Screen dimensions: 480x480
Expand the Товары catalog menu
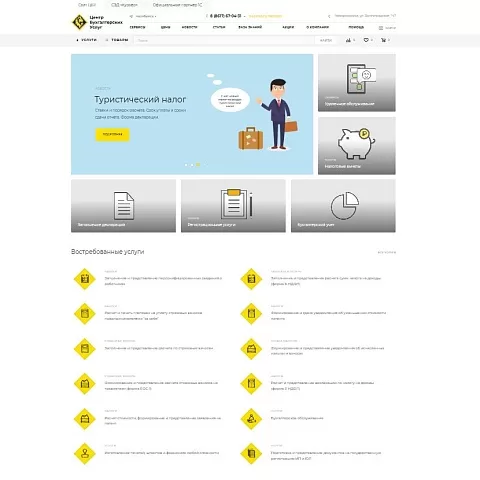pos(117,40)
